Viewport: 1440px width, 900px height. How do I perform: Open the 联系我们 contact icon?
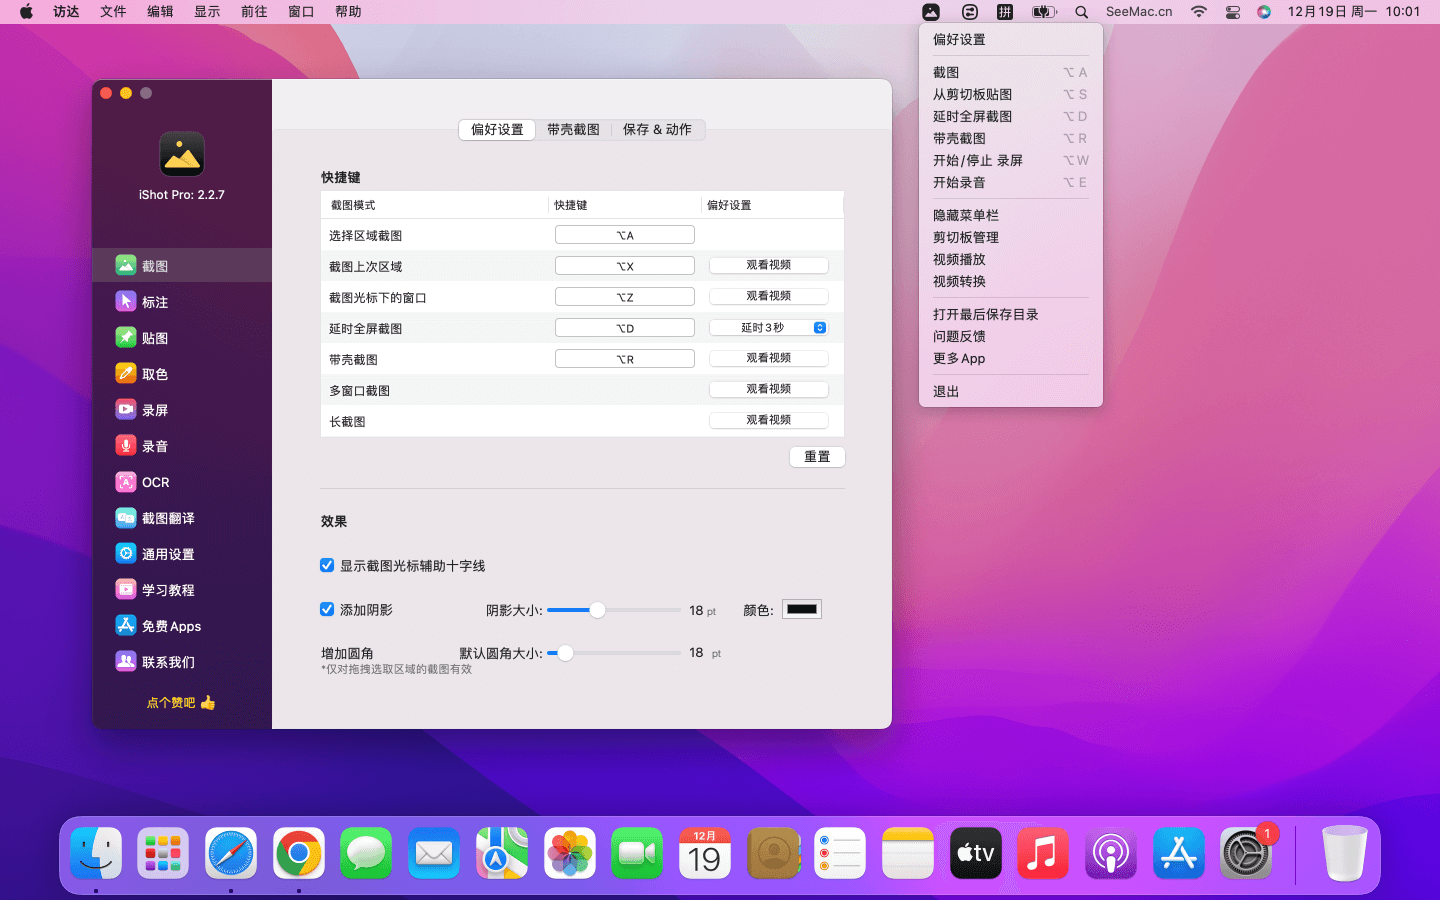click(125, 661)
